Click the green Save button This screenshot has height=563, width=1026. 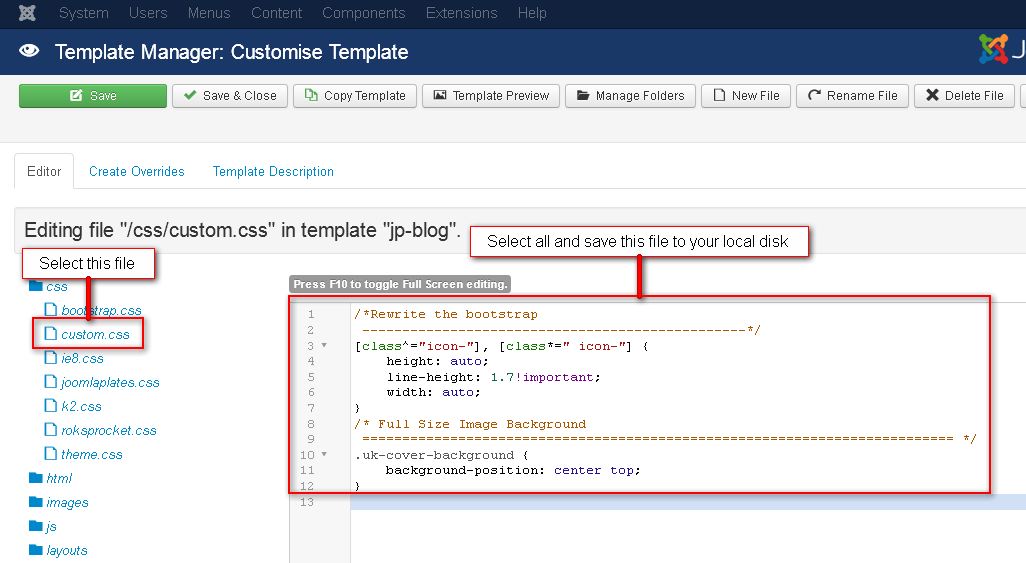(93, 96)
